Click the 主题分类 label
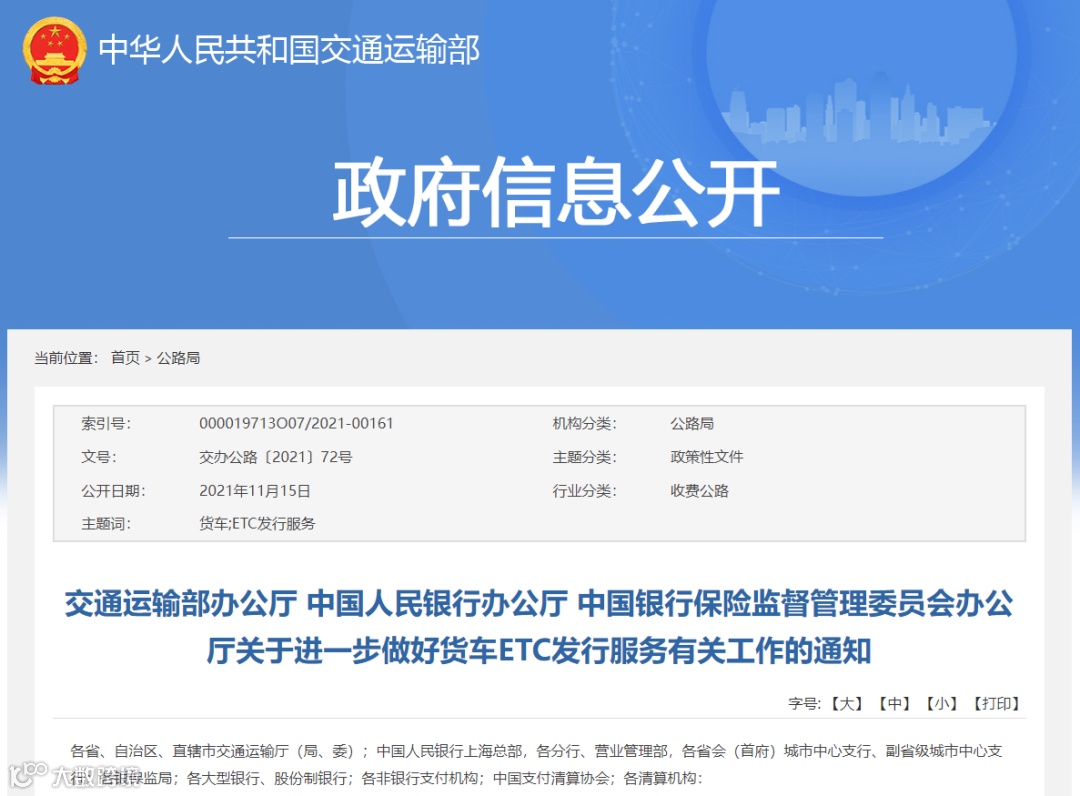Screen dimensions: 1080x796 tap(585, 457)
